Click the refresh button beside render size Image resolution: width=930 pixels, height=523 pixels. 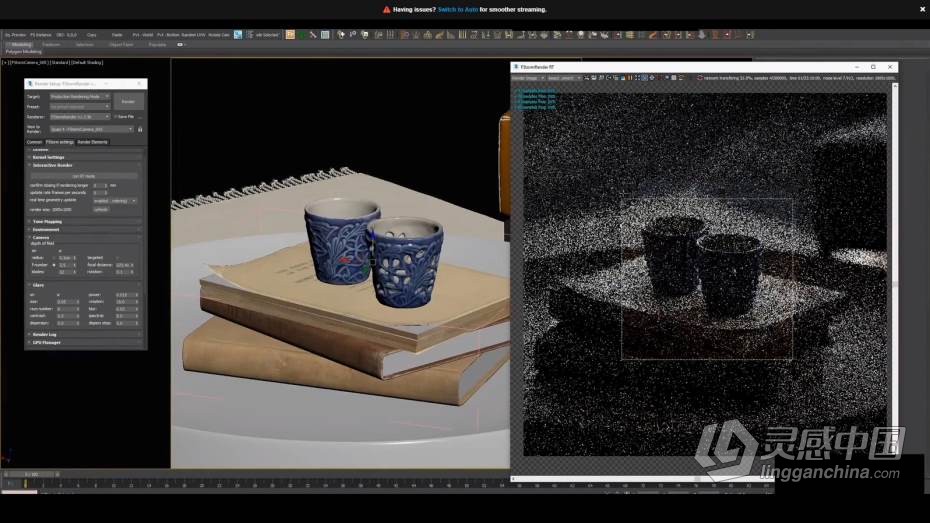tap(101, 209)
